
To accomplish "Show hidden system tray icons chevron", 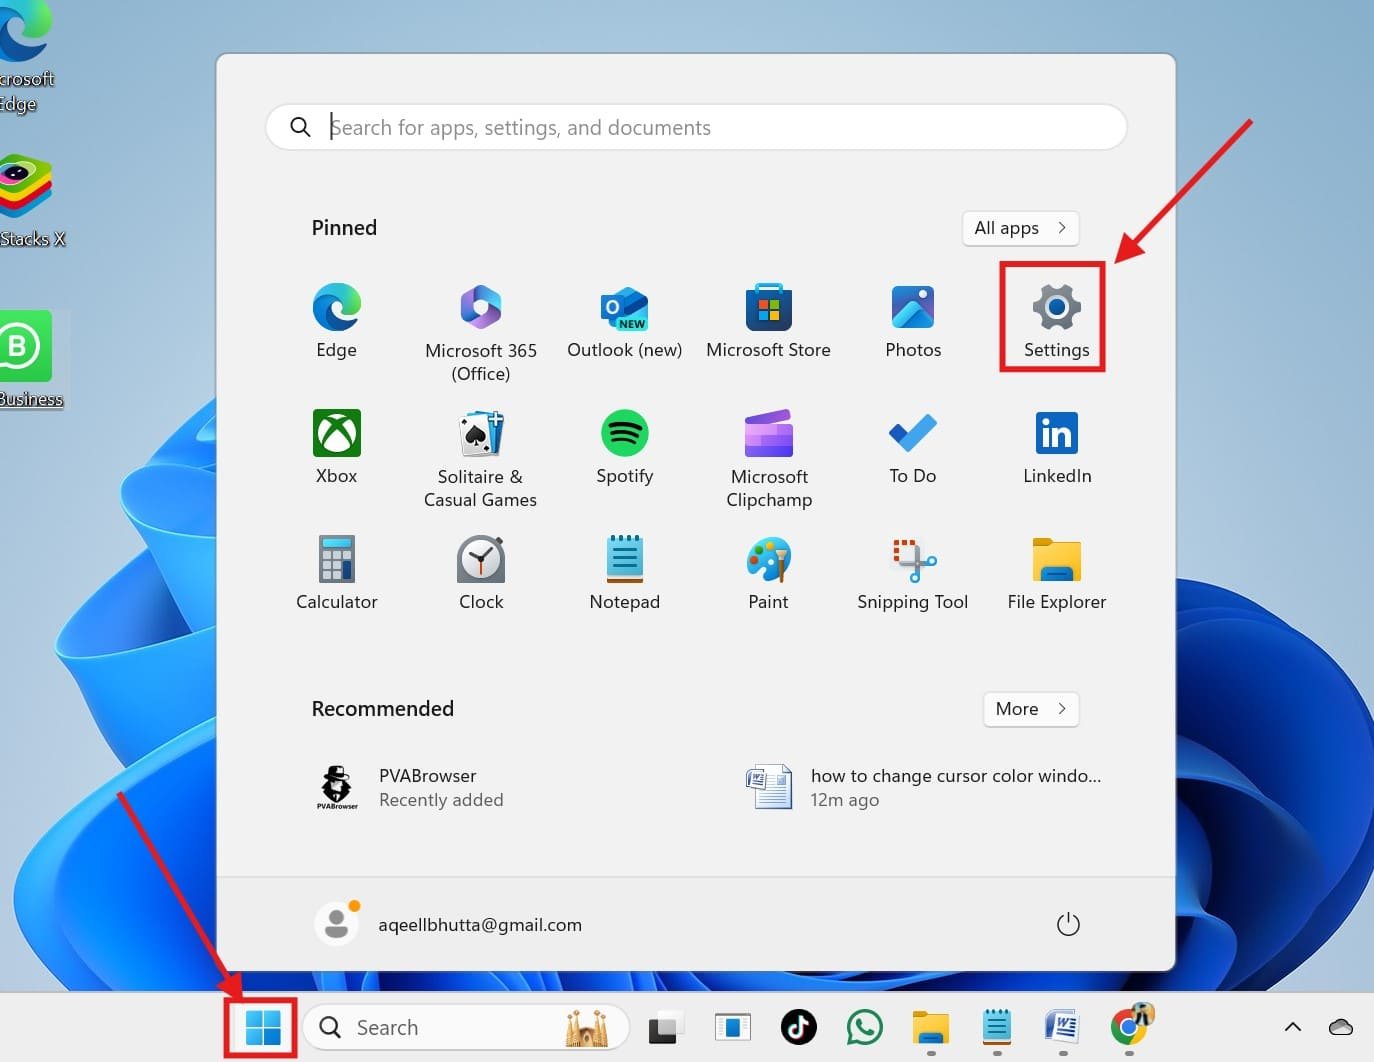I will (1292, 1027).
